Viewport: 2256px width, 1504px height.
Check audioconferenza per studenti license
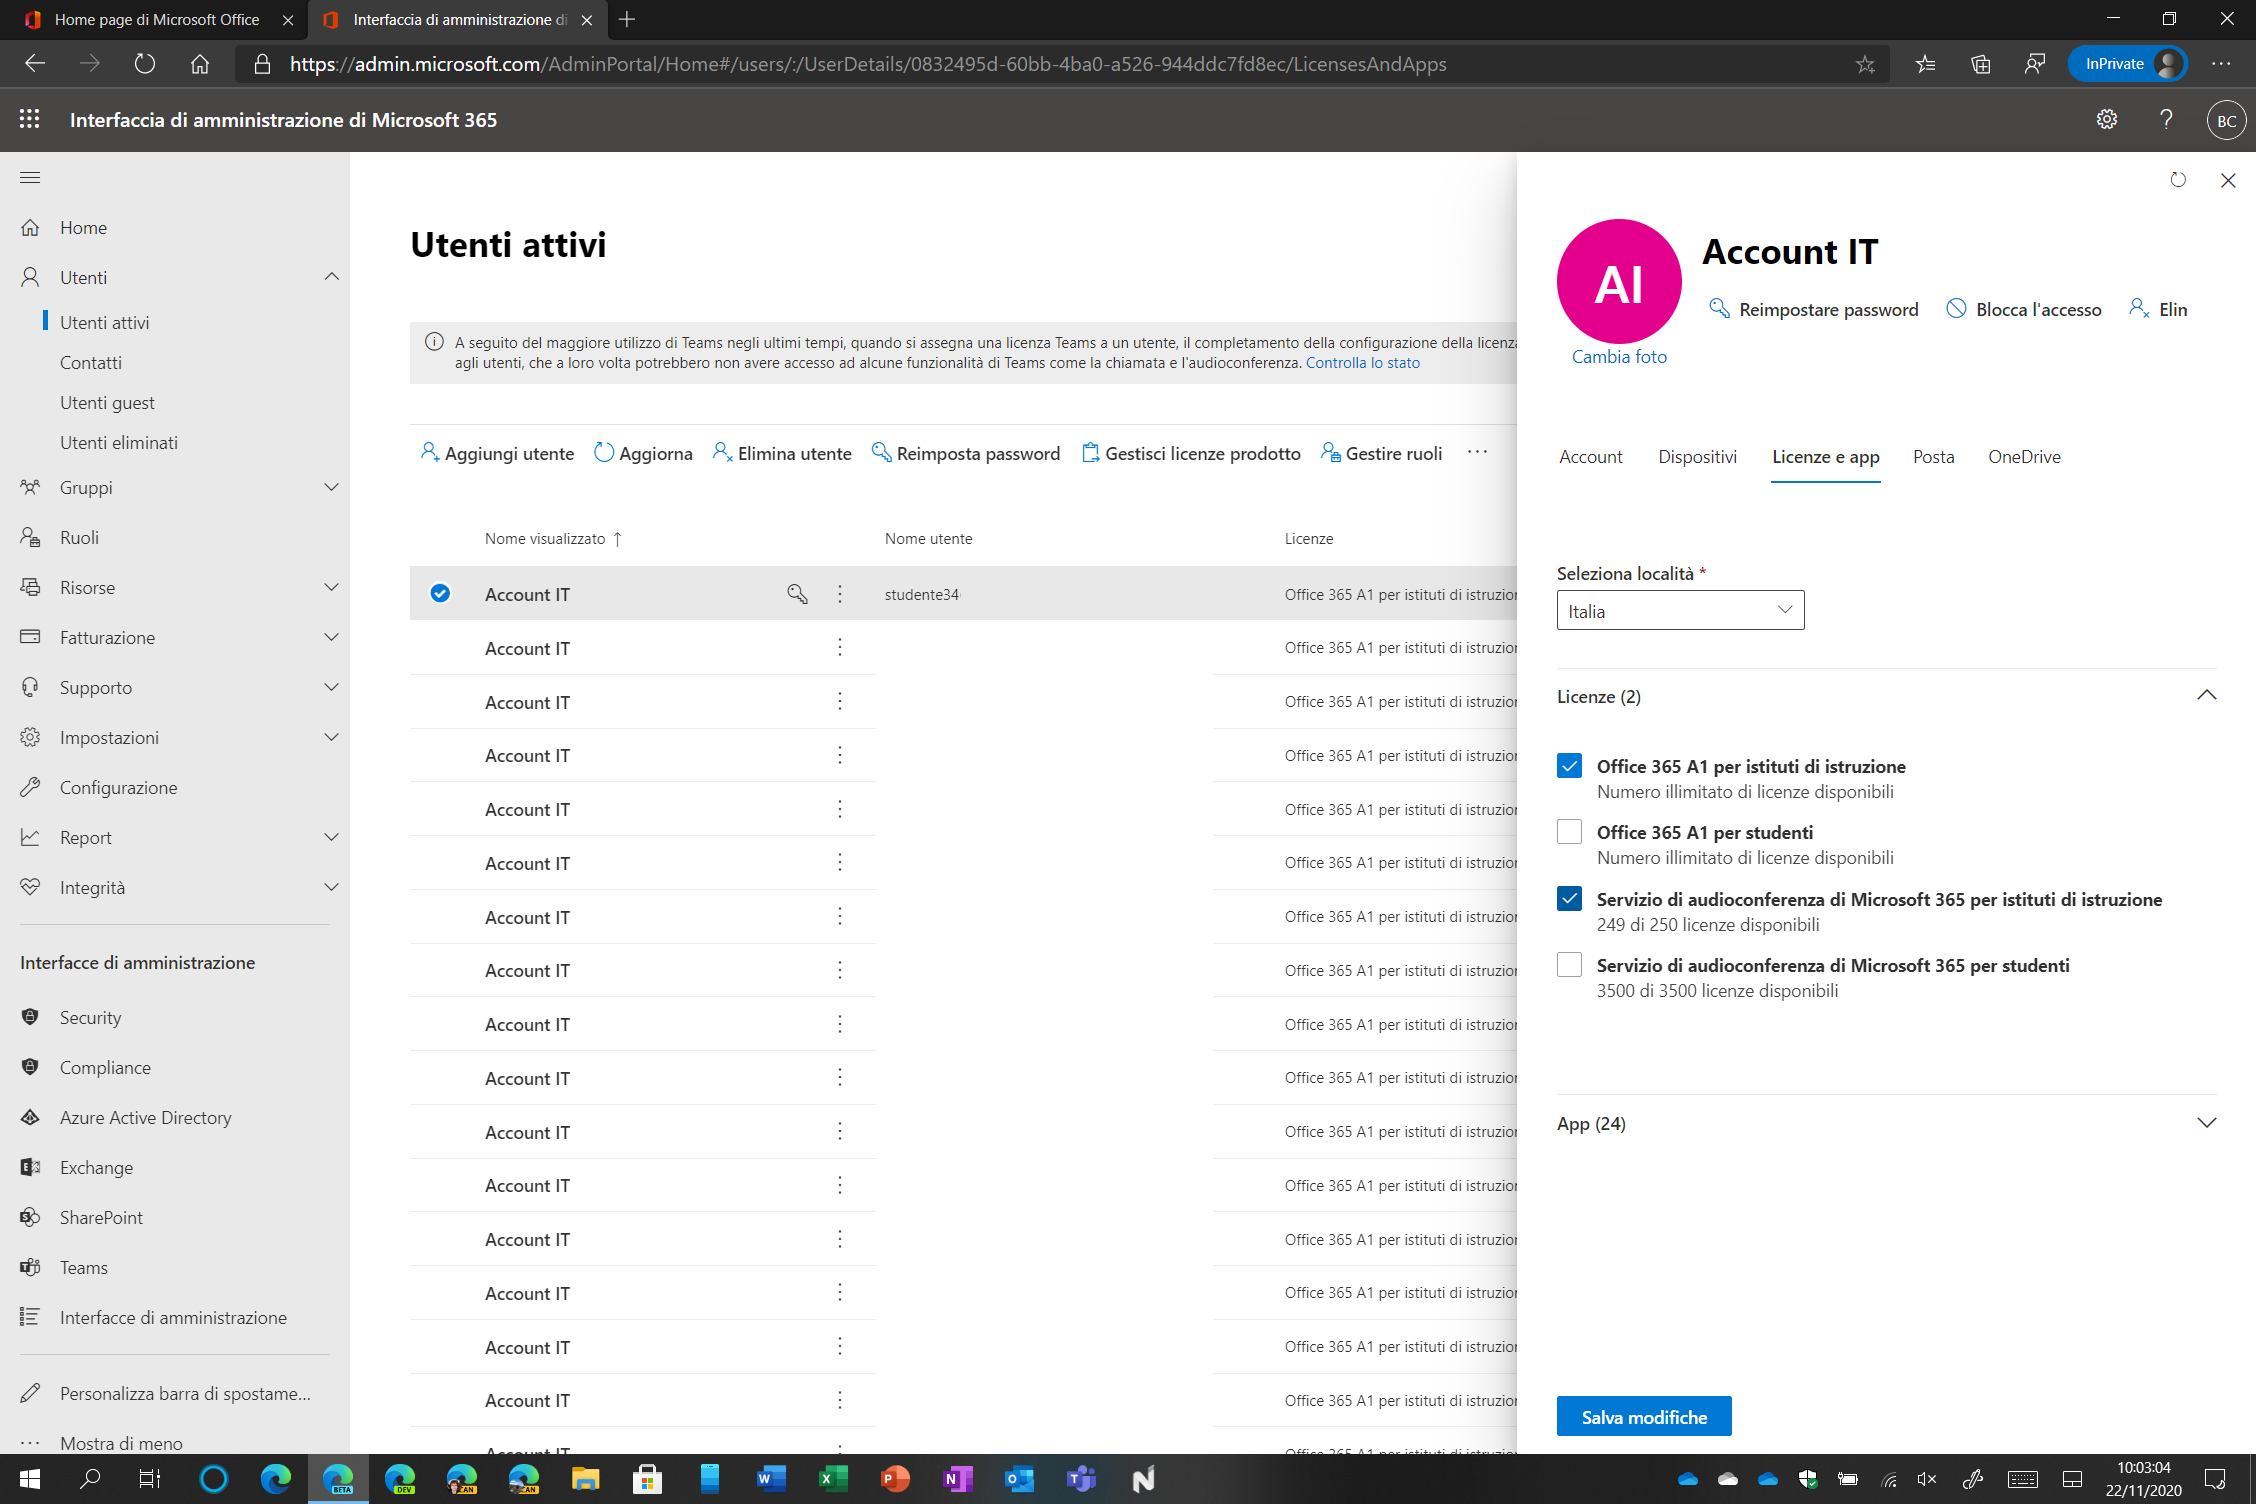(x=1569, y=965)
